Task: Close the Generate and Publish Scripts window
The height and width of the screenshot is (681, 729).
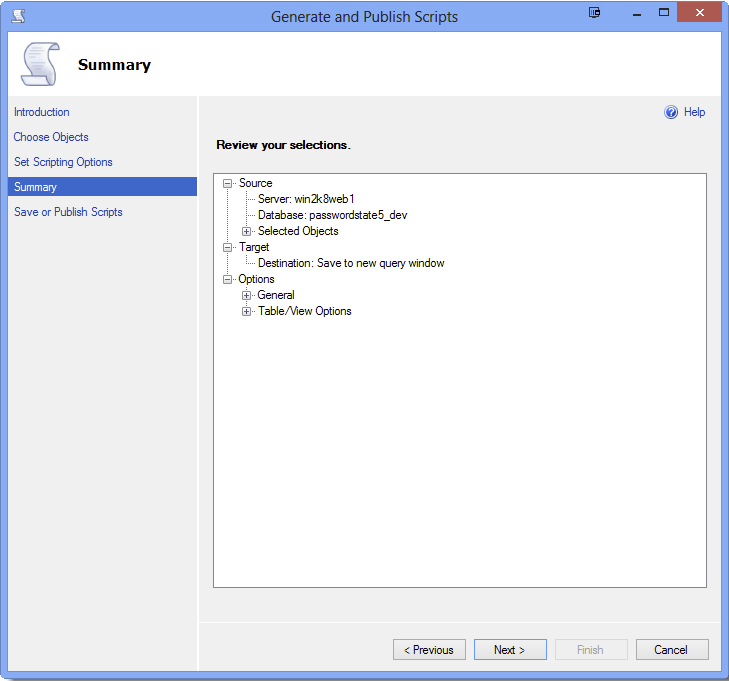Action: [x=699, y=13]
